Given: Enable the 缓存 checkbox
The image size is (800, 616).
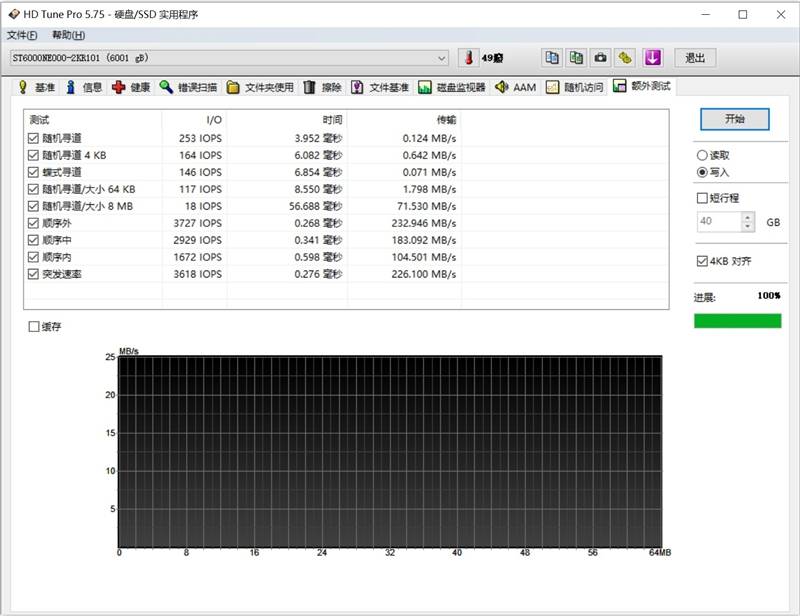Looking at the screenshot, I should (x=34, y=327).
